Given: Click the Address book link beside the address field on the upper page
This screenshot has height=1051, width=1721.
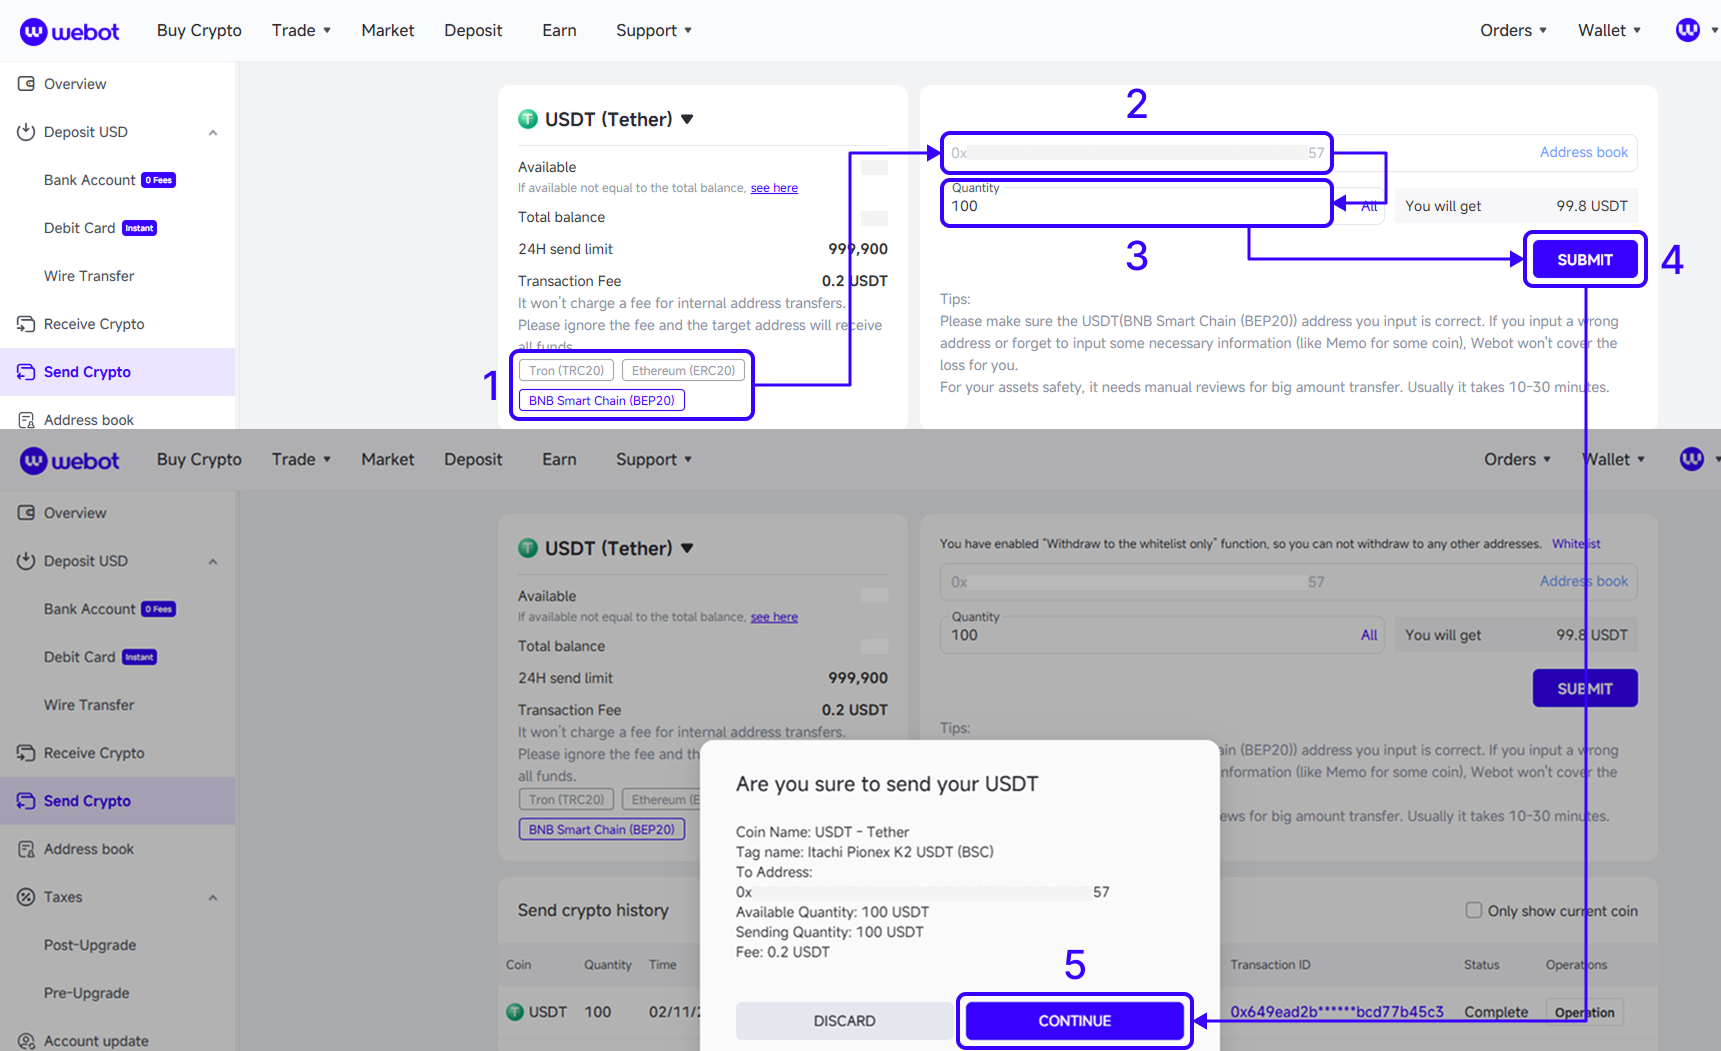Looking at the screenshot, I should click(1584, 152).
